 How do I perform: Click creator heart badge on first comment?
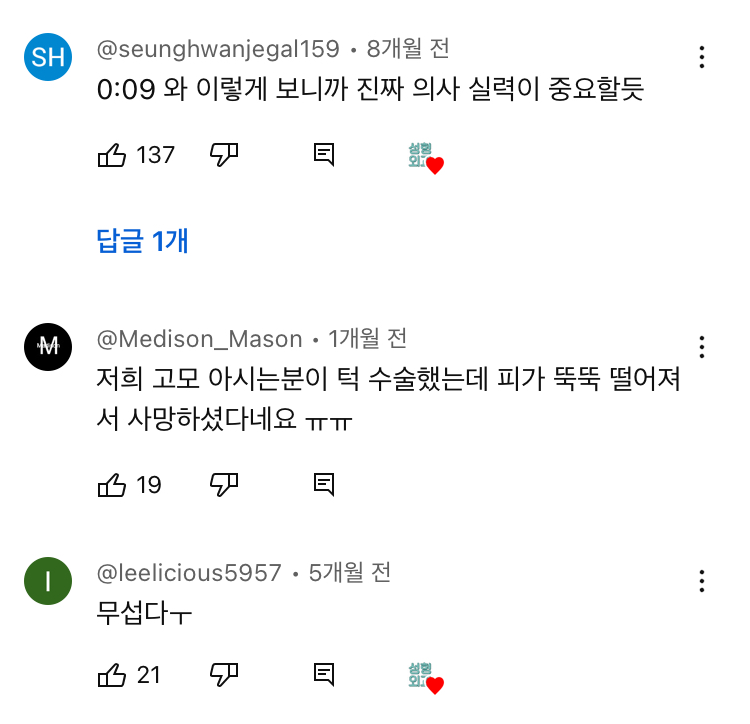point(425,158)
